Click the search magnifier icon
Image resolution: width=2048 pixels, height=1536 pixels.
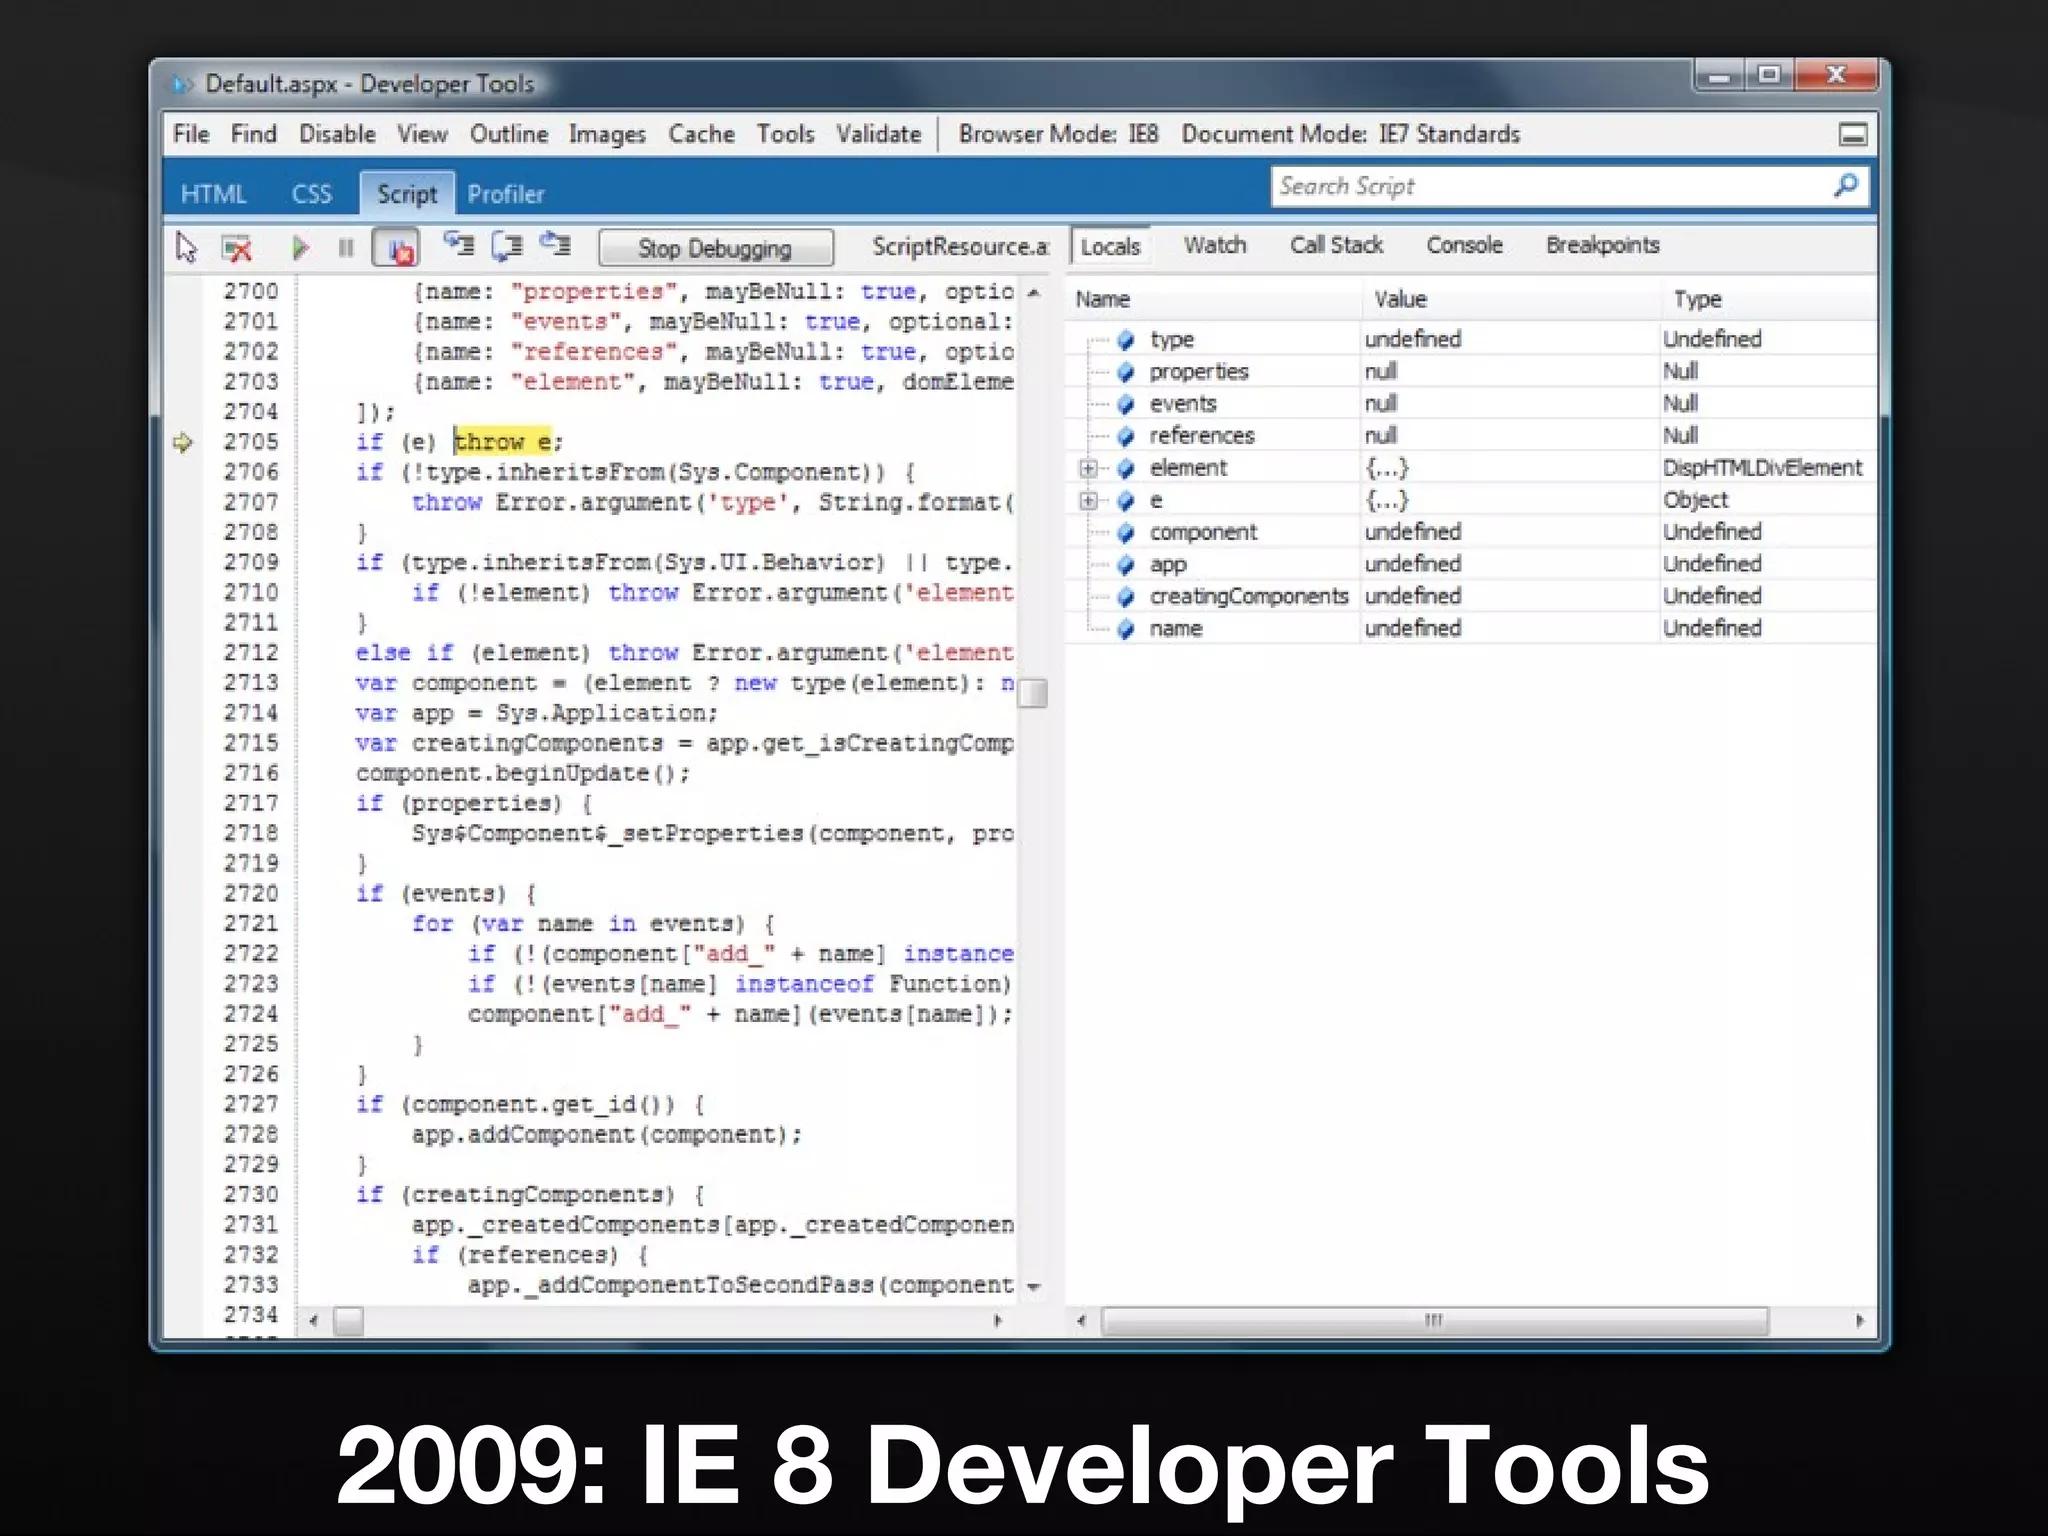pos(1846,186)
